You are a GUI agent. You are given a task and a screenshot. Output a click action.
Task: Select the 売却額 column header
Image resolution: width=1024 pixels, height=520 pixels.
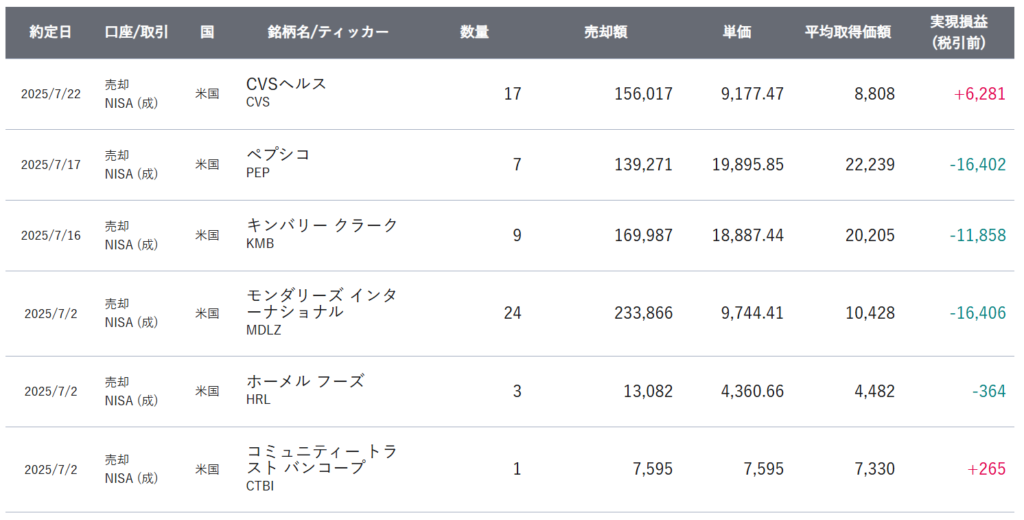pyautogui.click(x=605, y=32)
